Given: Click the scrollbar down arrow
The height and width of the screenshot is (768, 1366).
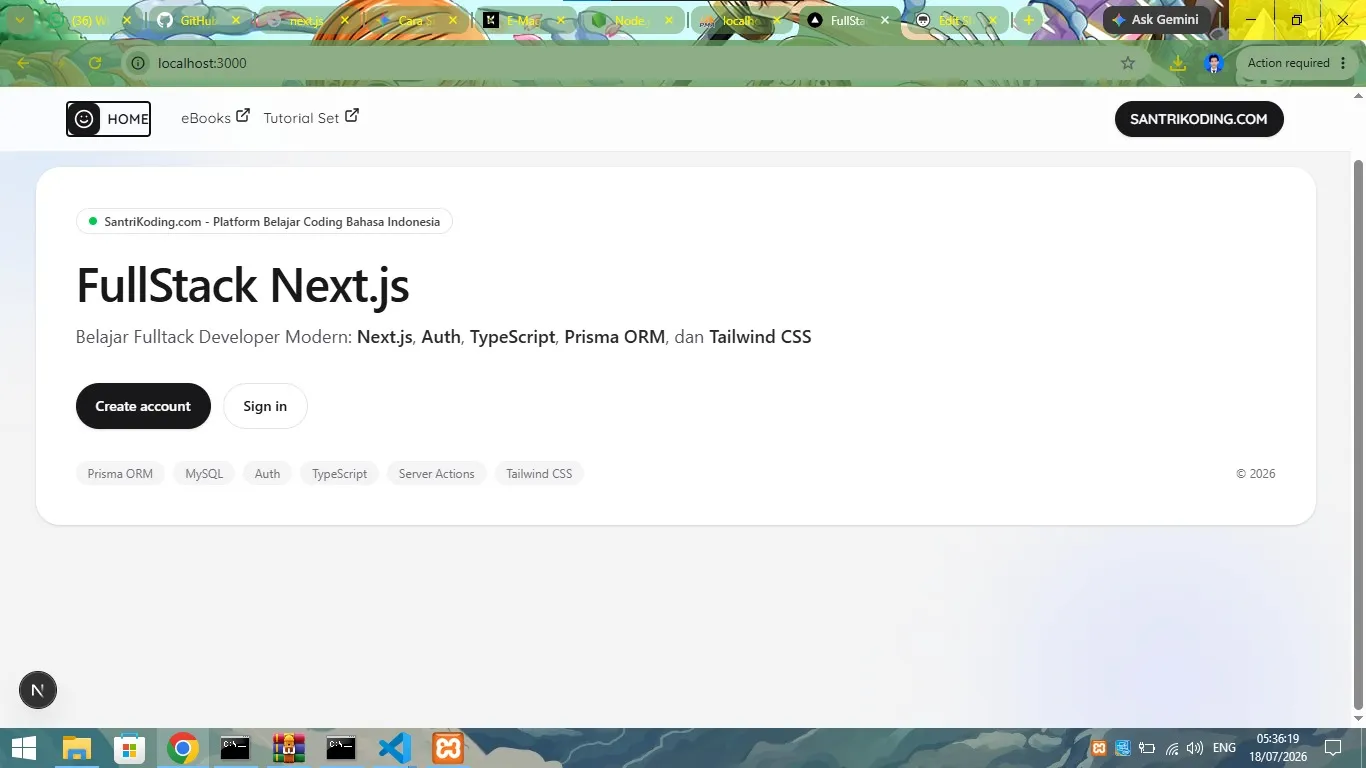Looking at the screenshot, I should (x=1358, y=718).
